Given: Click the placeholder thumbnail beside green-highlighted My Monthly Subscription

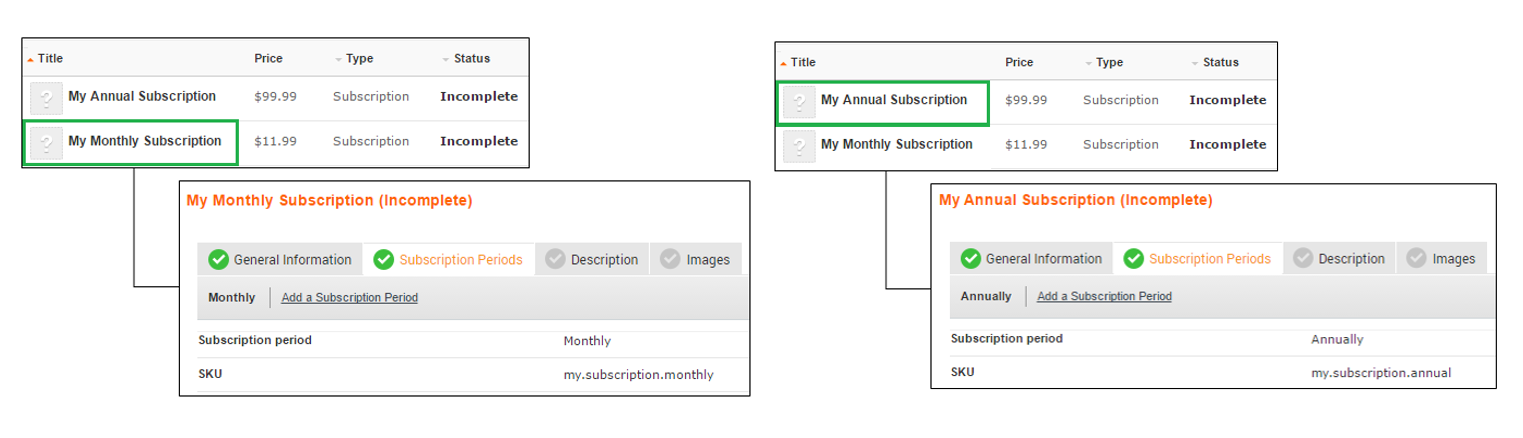Looking at the screenshot, I should coord(46,143).
